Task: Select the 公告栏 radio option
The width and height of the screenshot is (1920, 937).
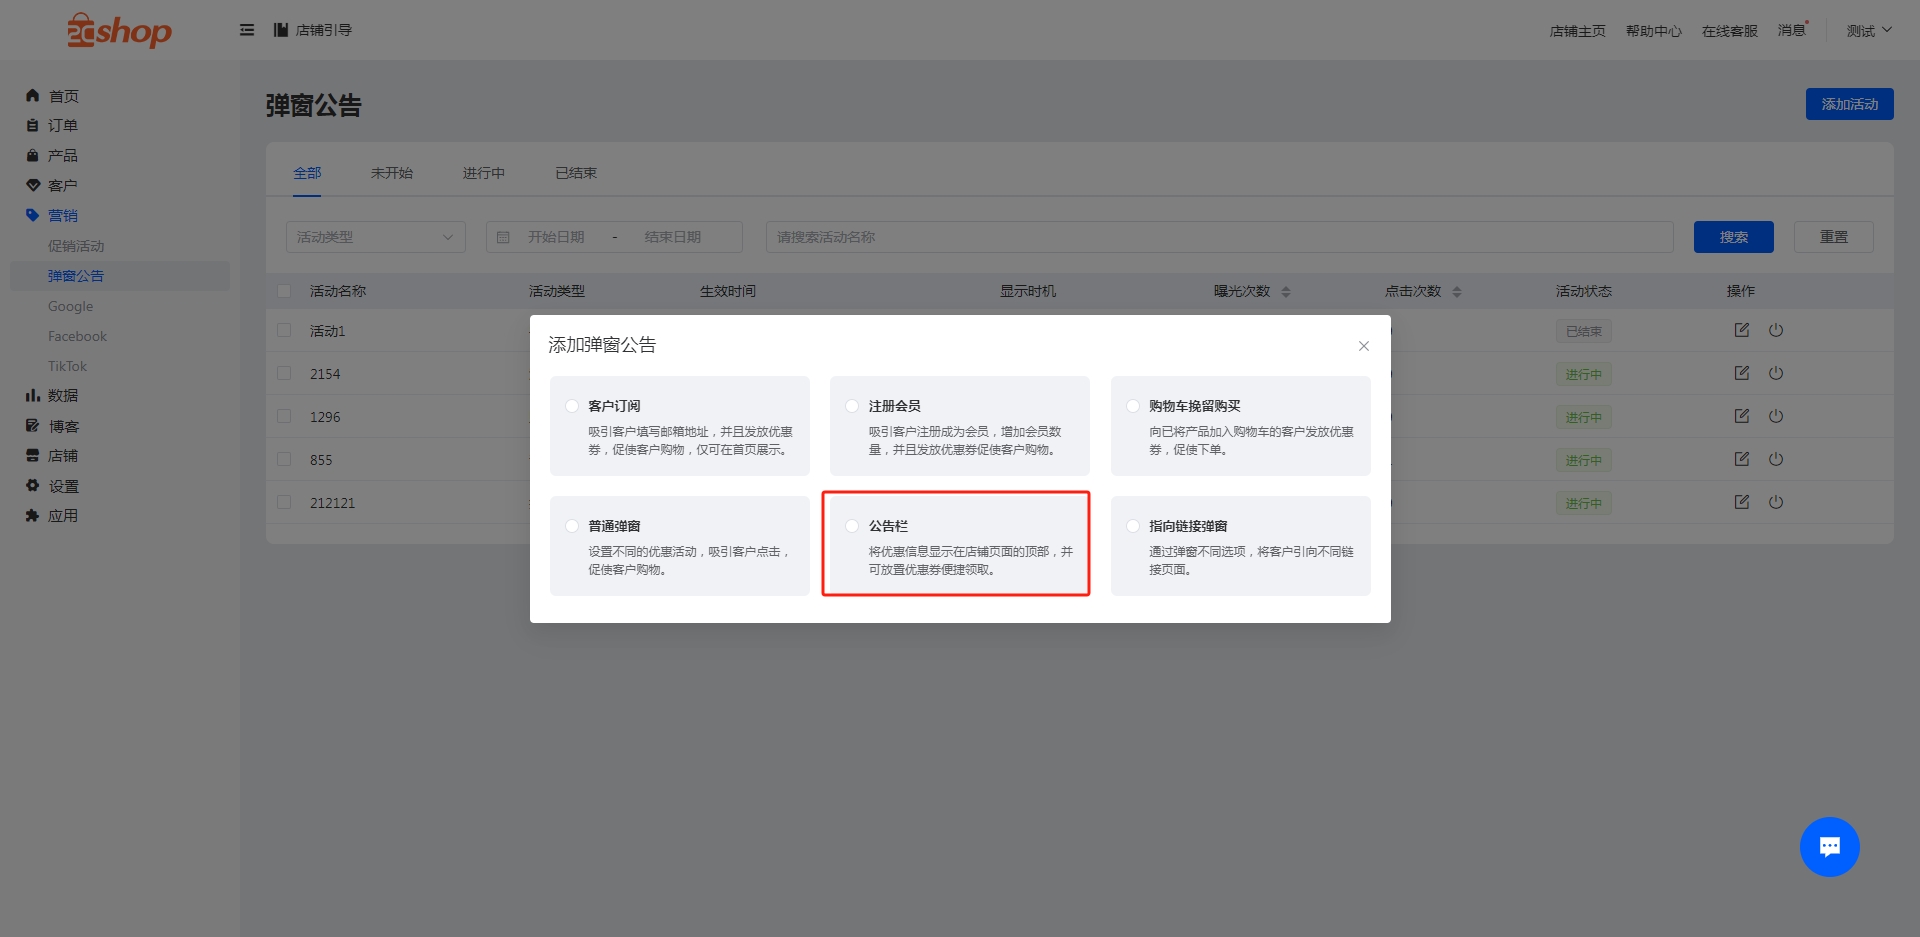Action: point(852,526)
